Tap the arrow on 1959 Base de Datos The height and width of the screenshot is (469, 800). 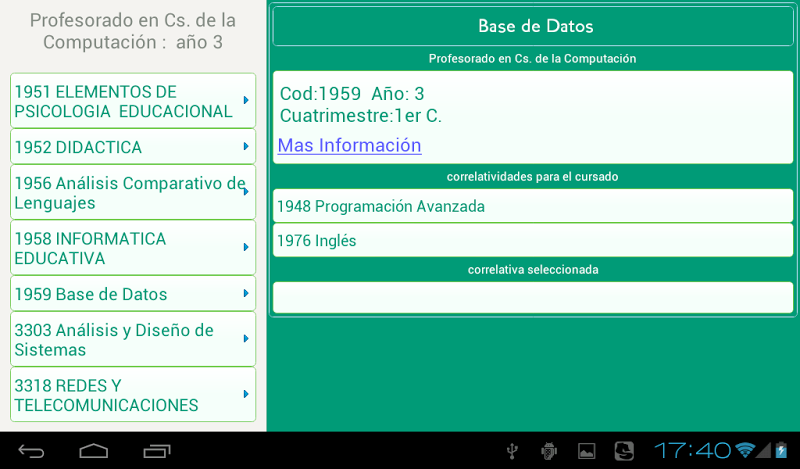[x=246, y=293]
